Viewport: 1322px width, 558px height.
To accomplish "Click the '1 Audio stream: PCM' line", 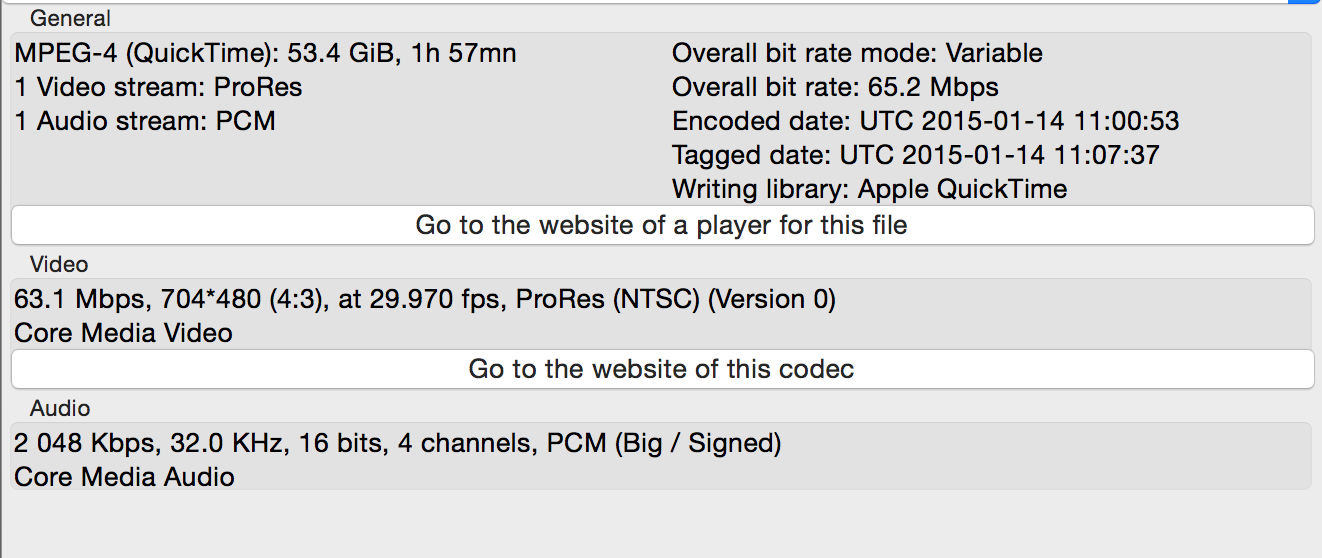I will click(145, 121).
